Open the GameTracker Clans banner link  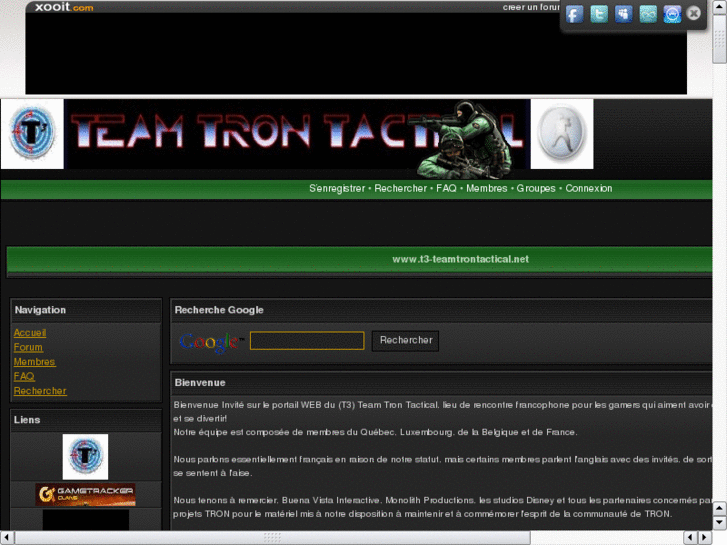pyautogui.click(x=86, y=494)
